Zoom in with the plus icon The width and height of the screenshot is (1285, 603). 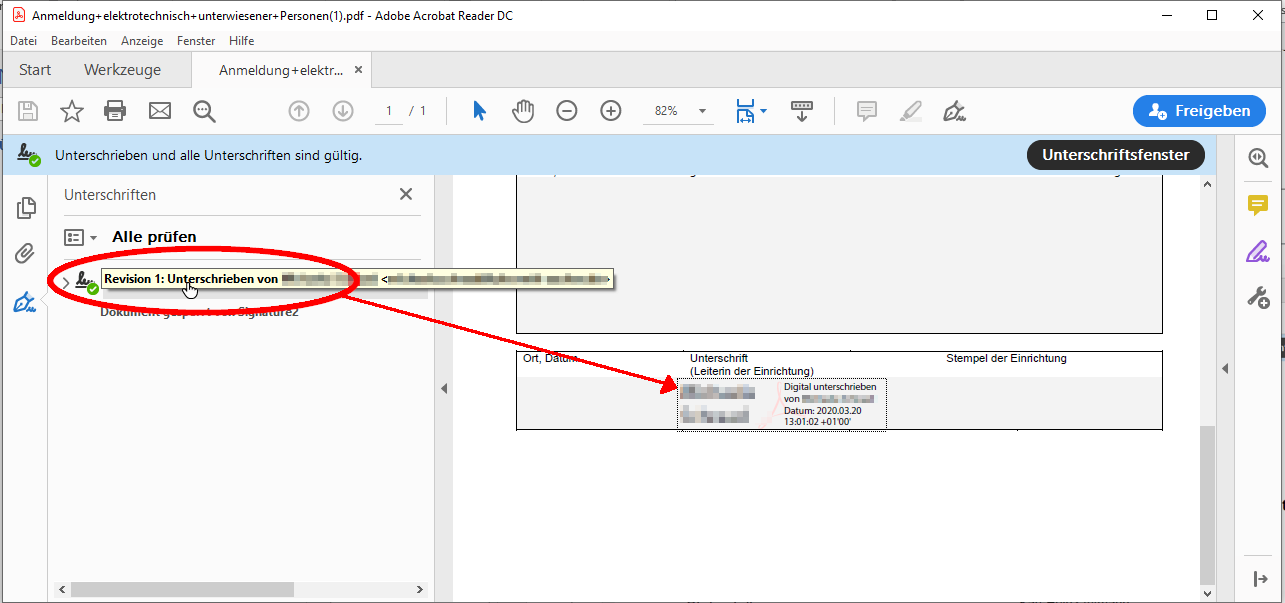click(611, 111)
